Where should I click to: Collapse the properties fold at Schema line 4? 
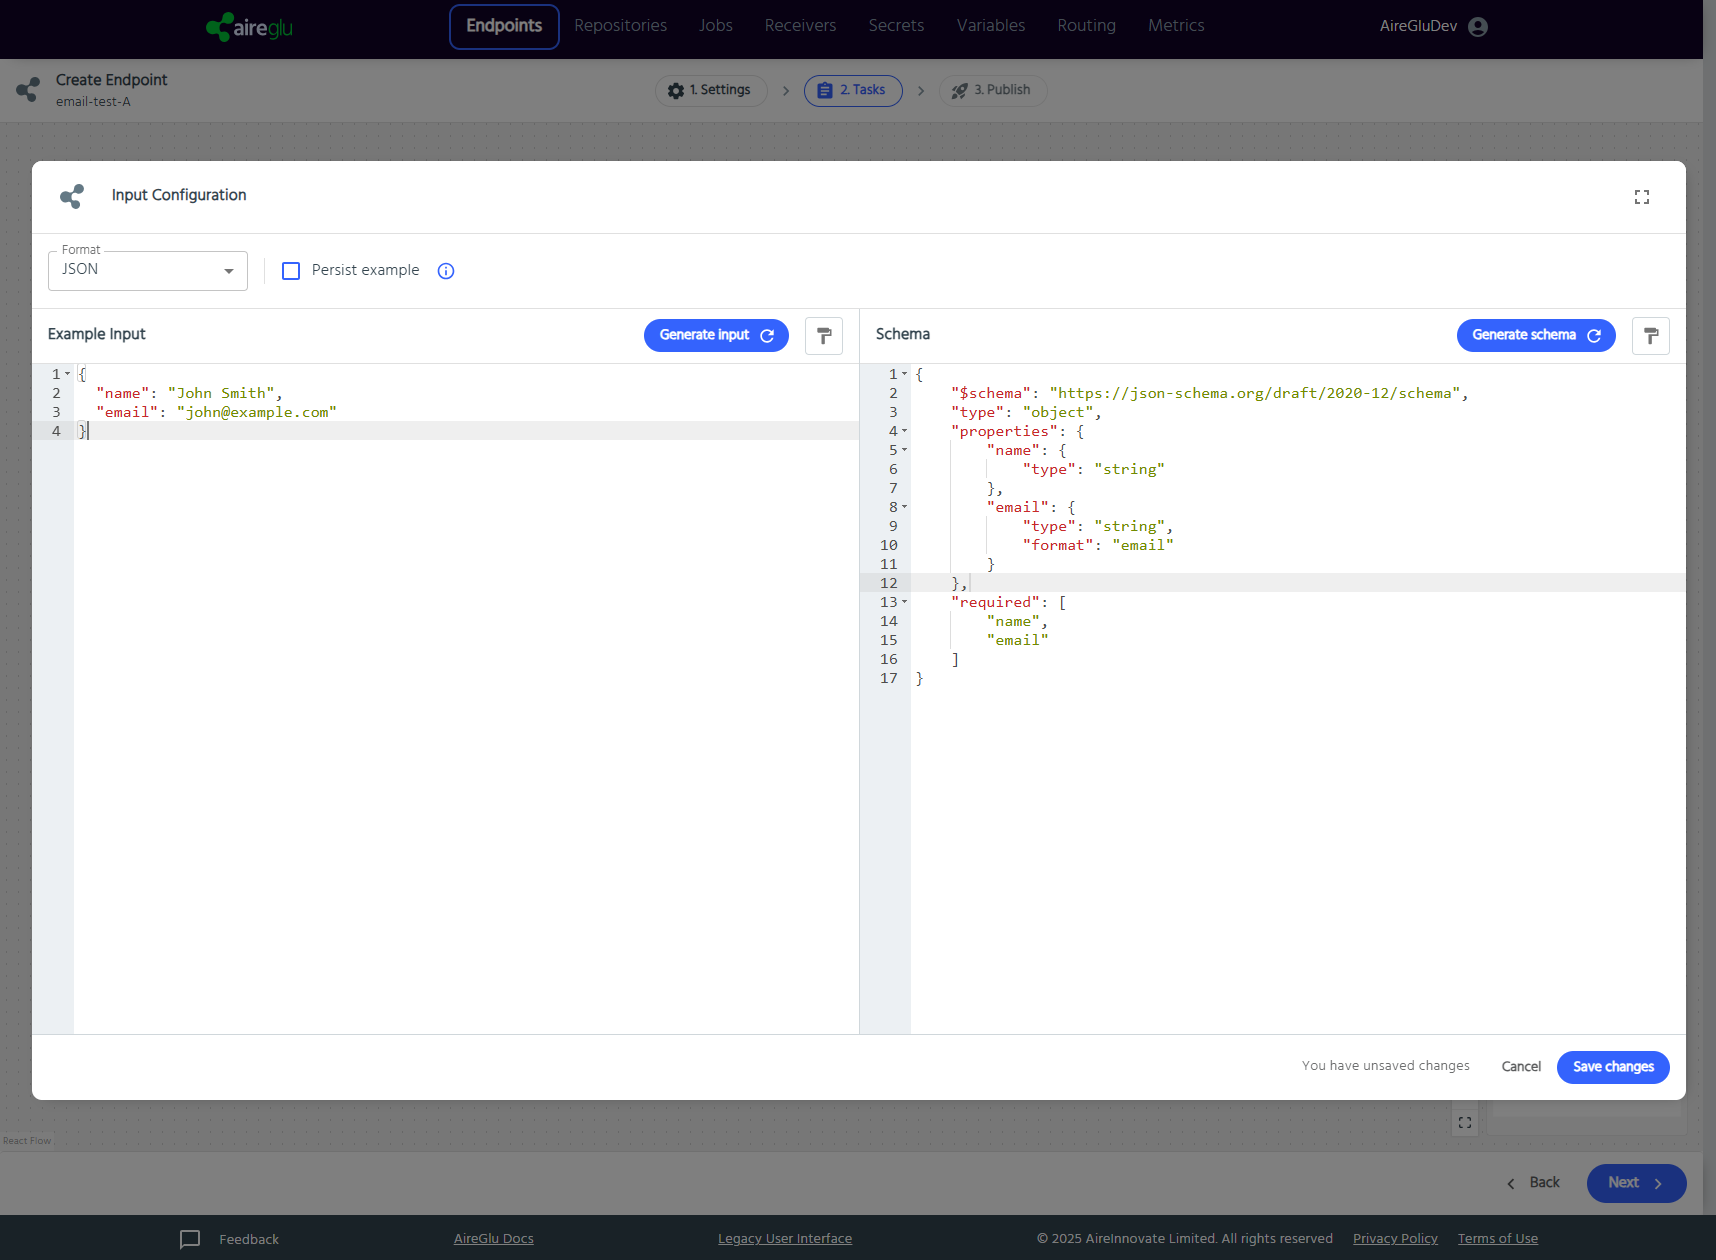[904, 431]
